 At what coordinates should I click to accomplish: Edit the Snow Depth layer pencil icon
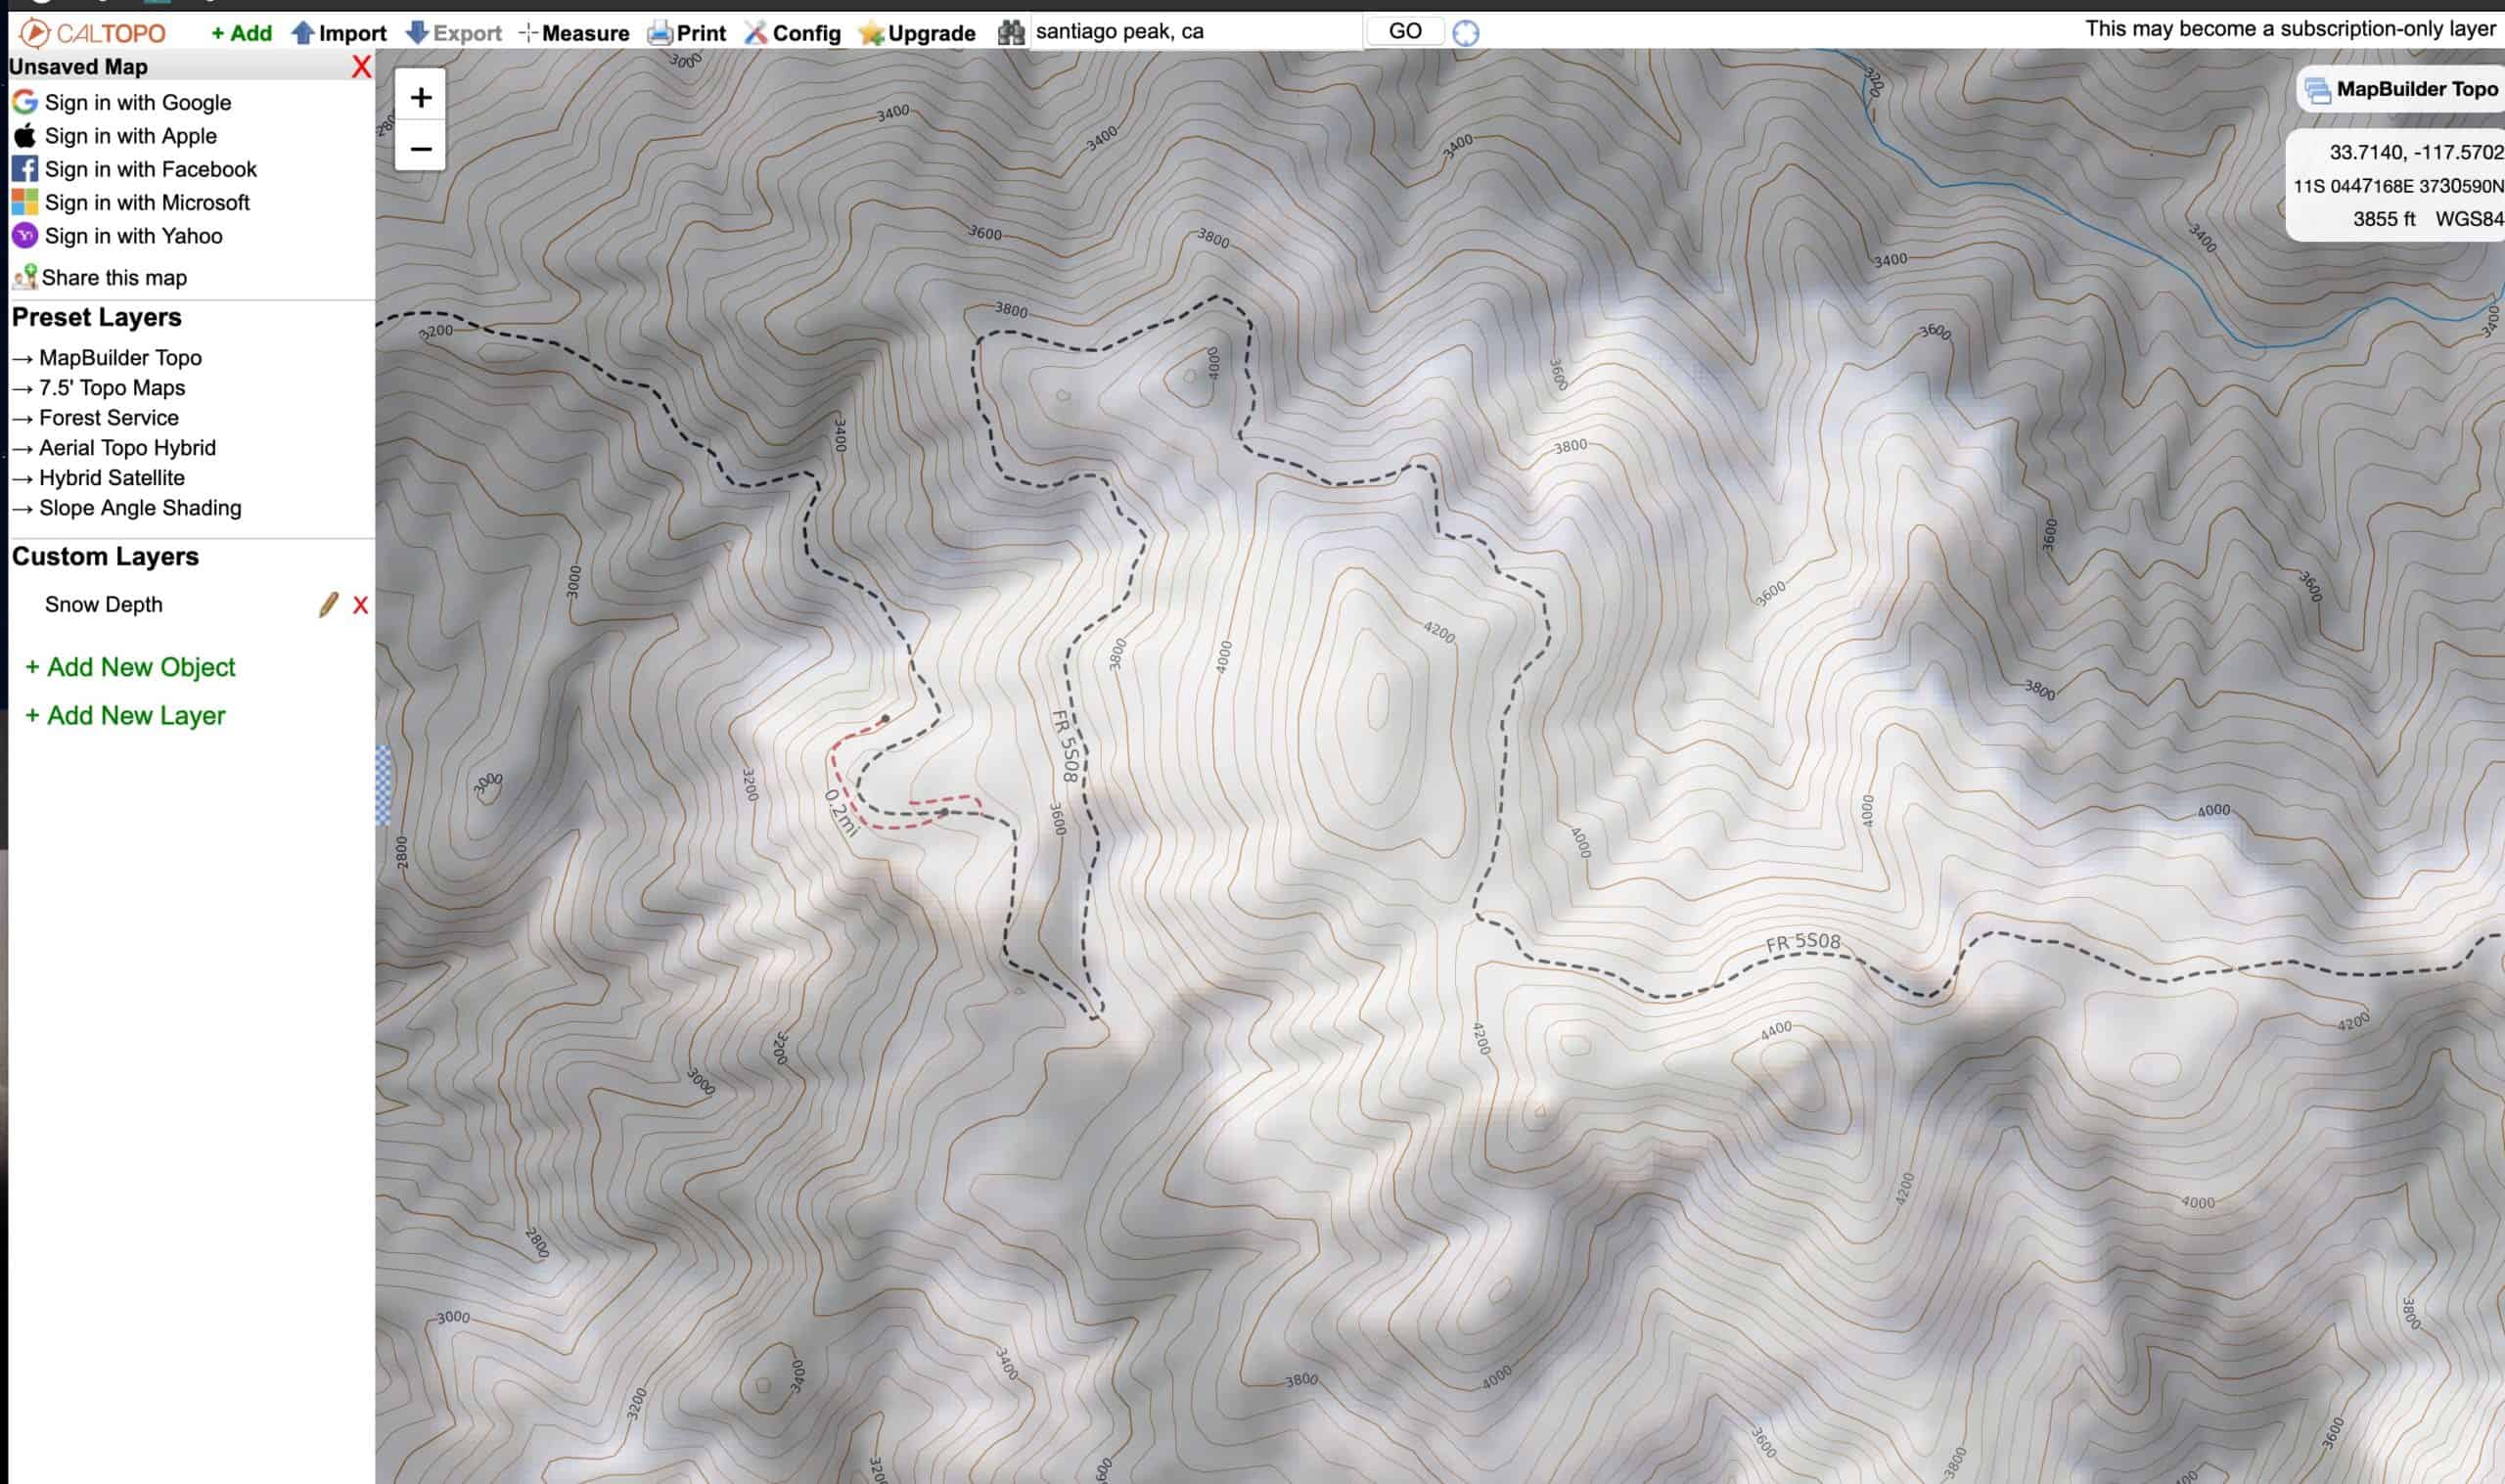[x=328, y=605]
